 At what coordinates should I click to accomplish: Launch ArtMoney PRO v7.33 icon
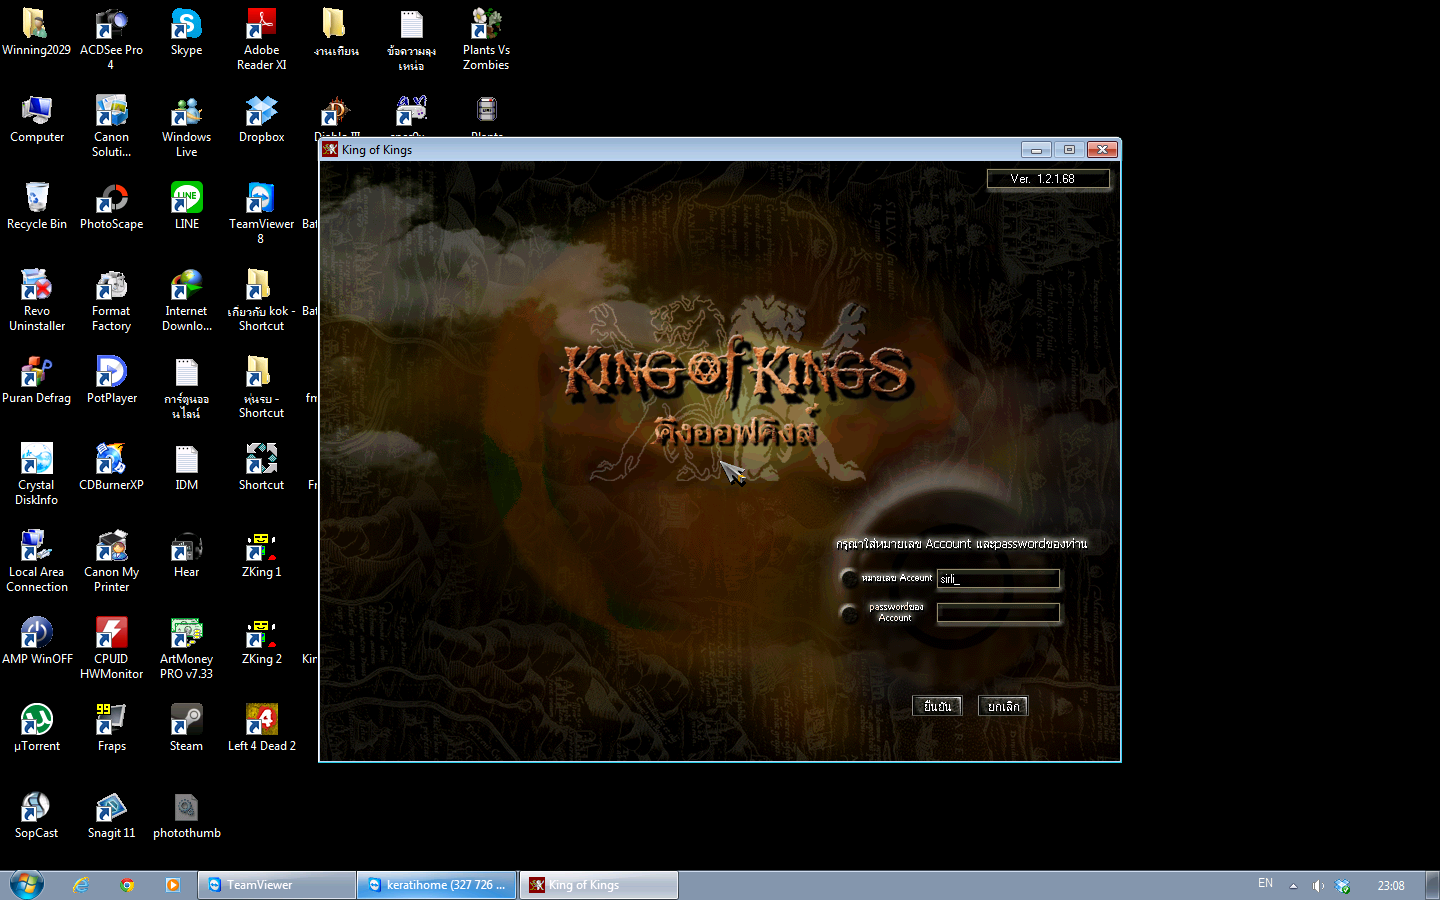pyautogui.click(x=186, y=648)
